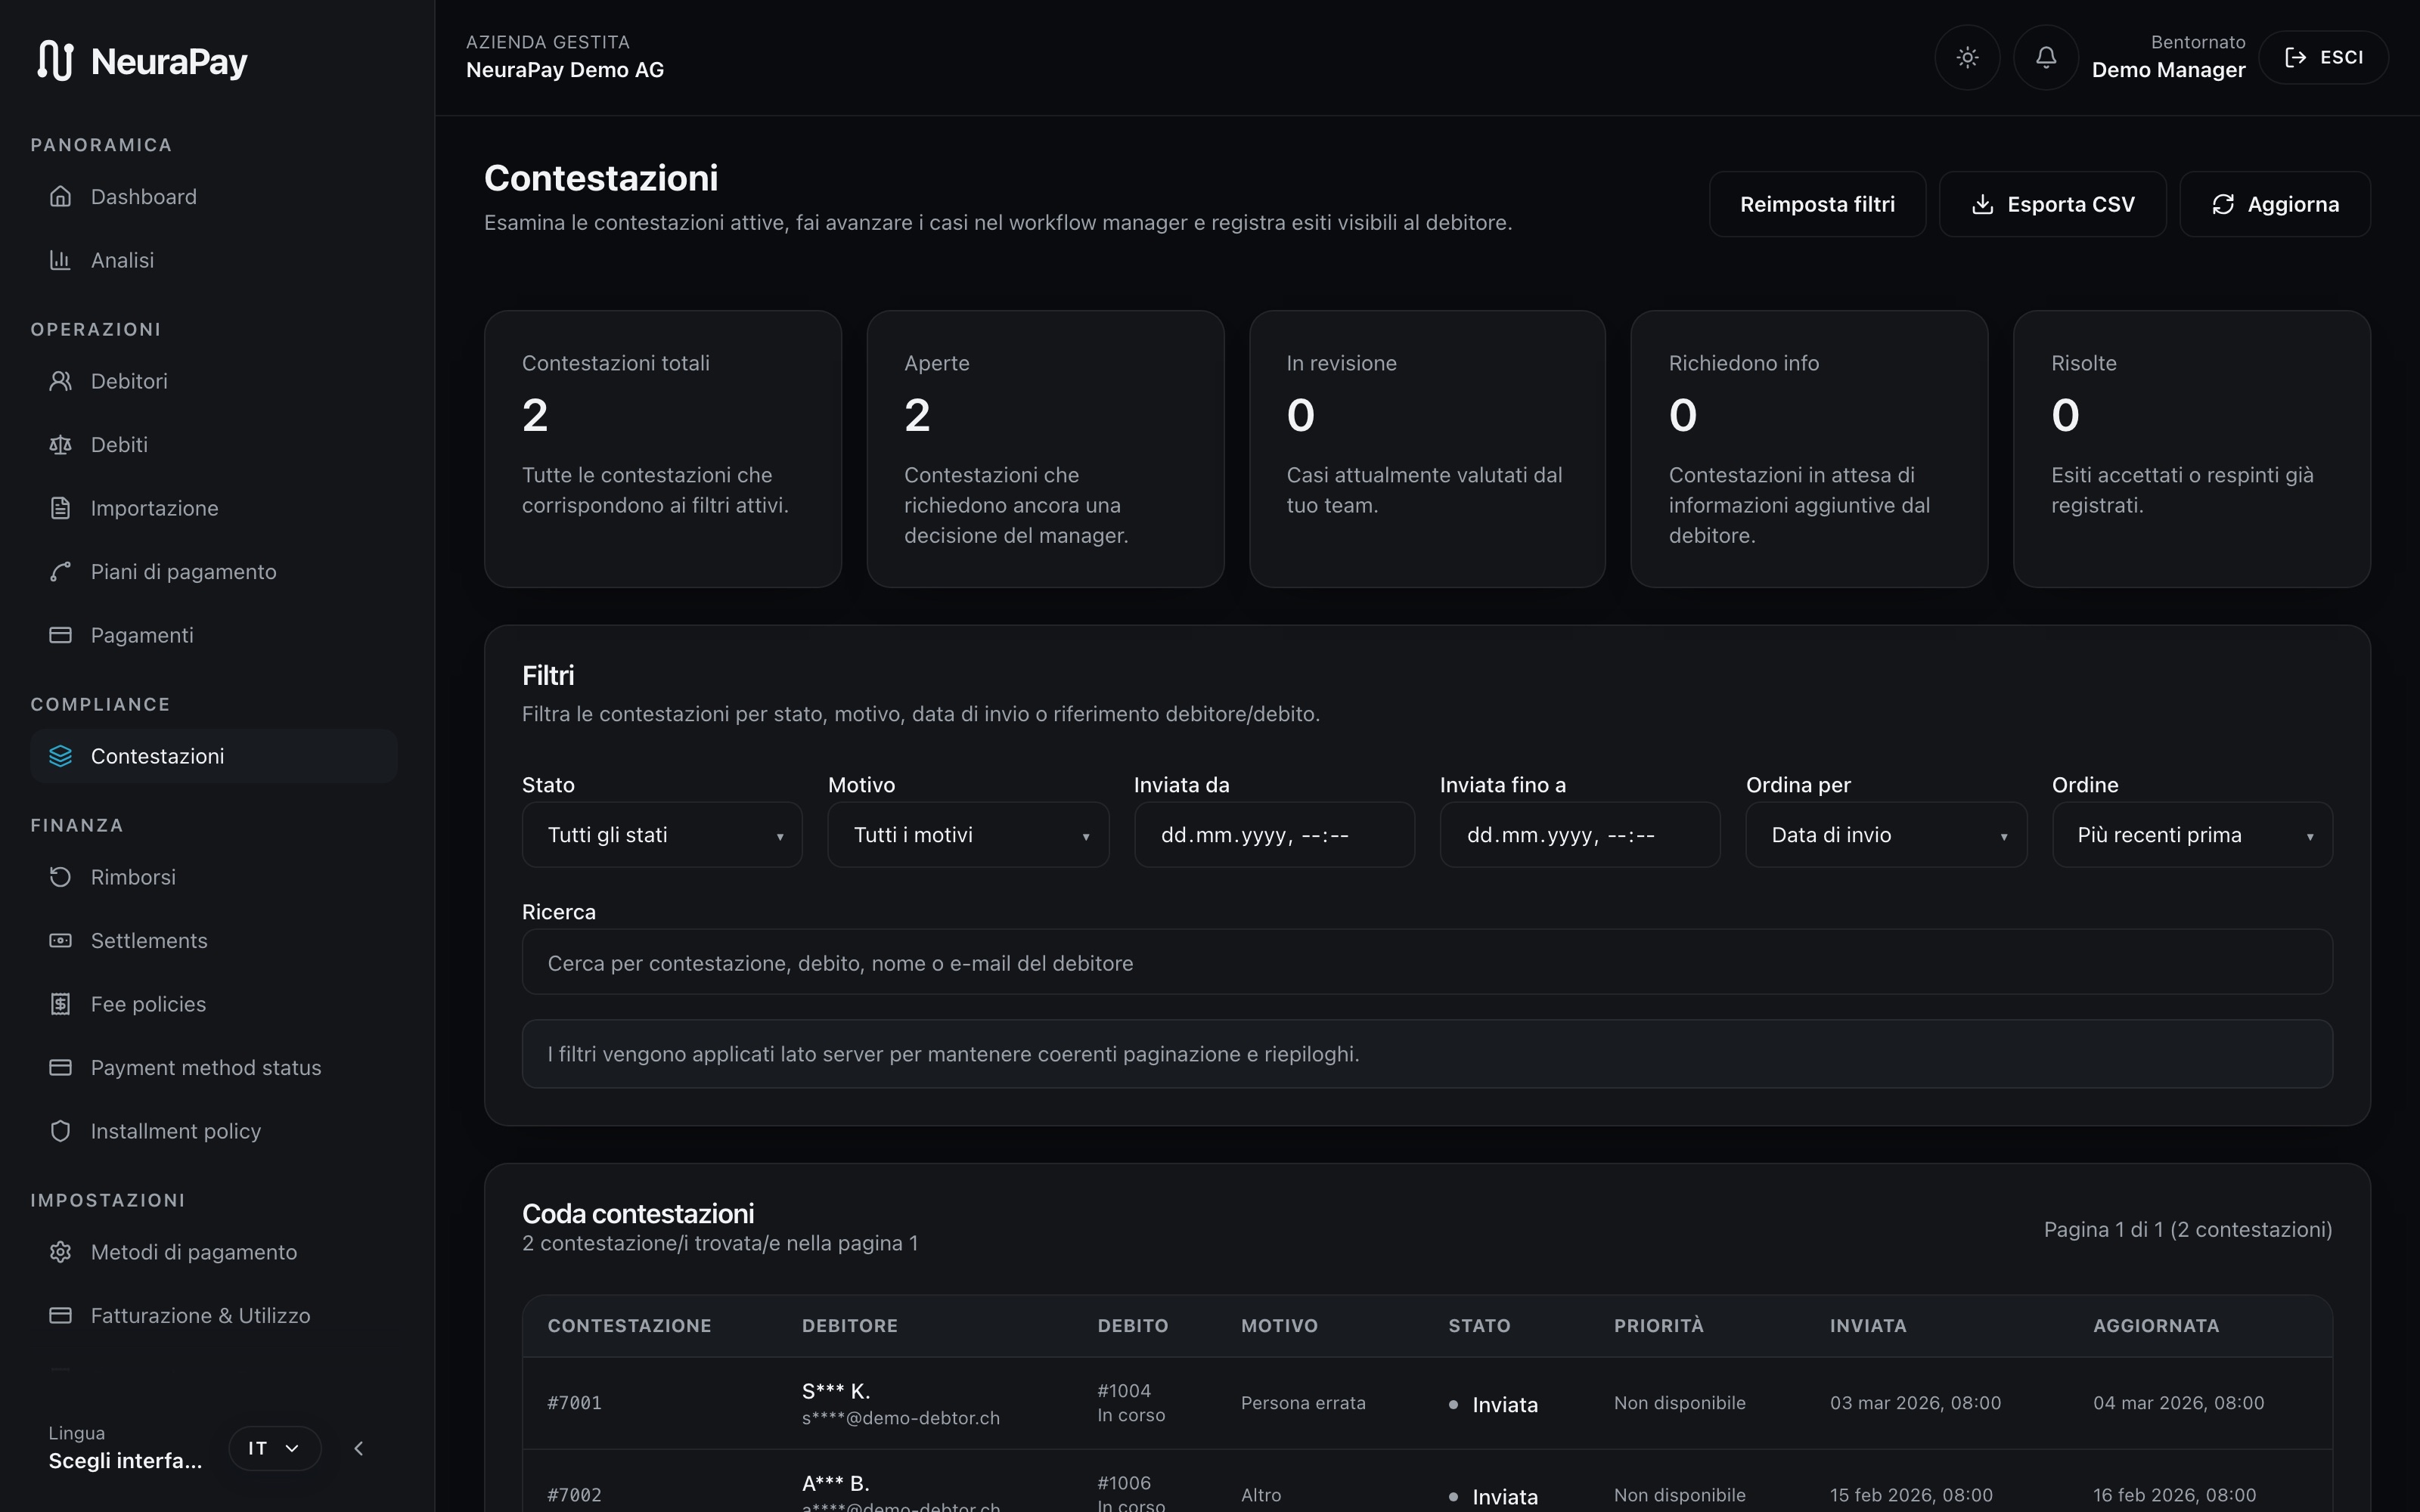Click NeuraPay Demo AG company name
Image resolution: width=2420 pixels, height=1512 pixels.
(565, 70)
